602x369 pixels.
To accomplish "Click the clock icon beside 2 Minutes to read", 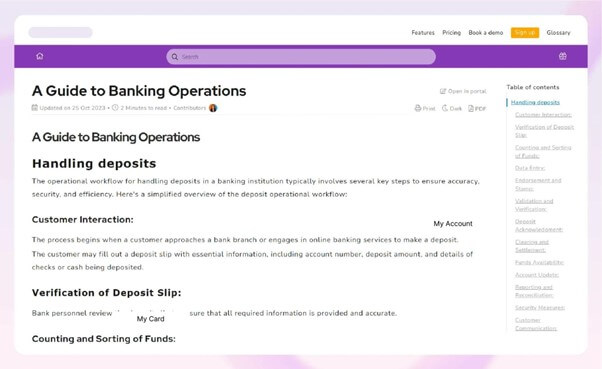I will [115, 108].
